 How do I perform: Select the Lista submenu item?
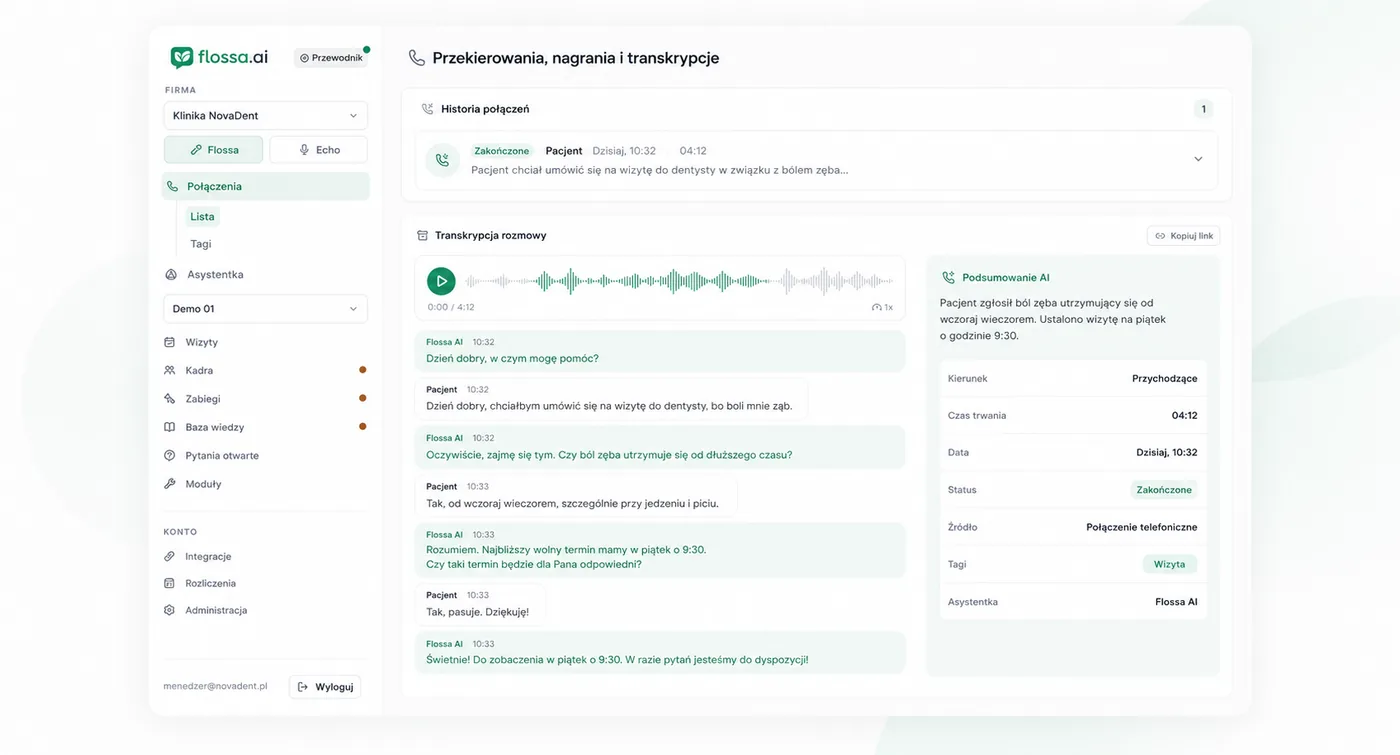(x=202, y=216)
